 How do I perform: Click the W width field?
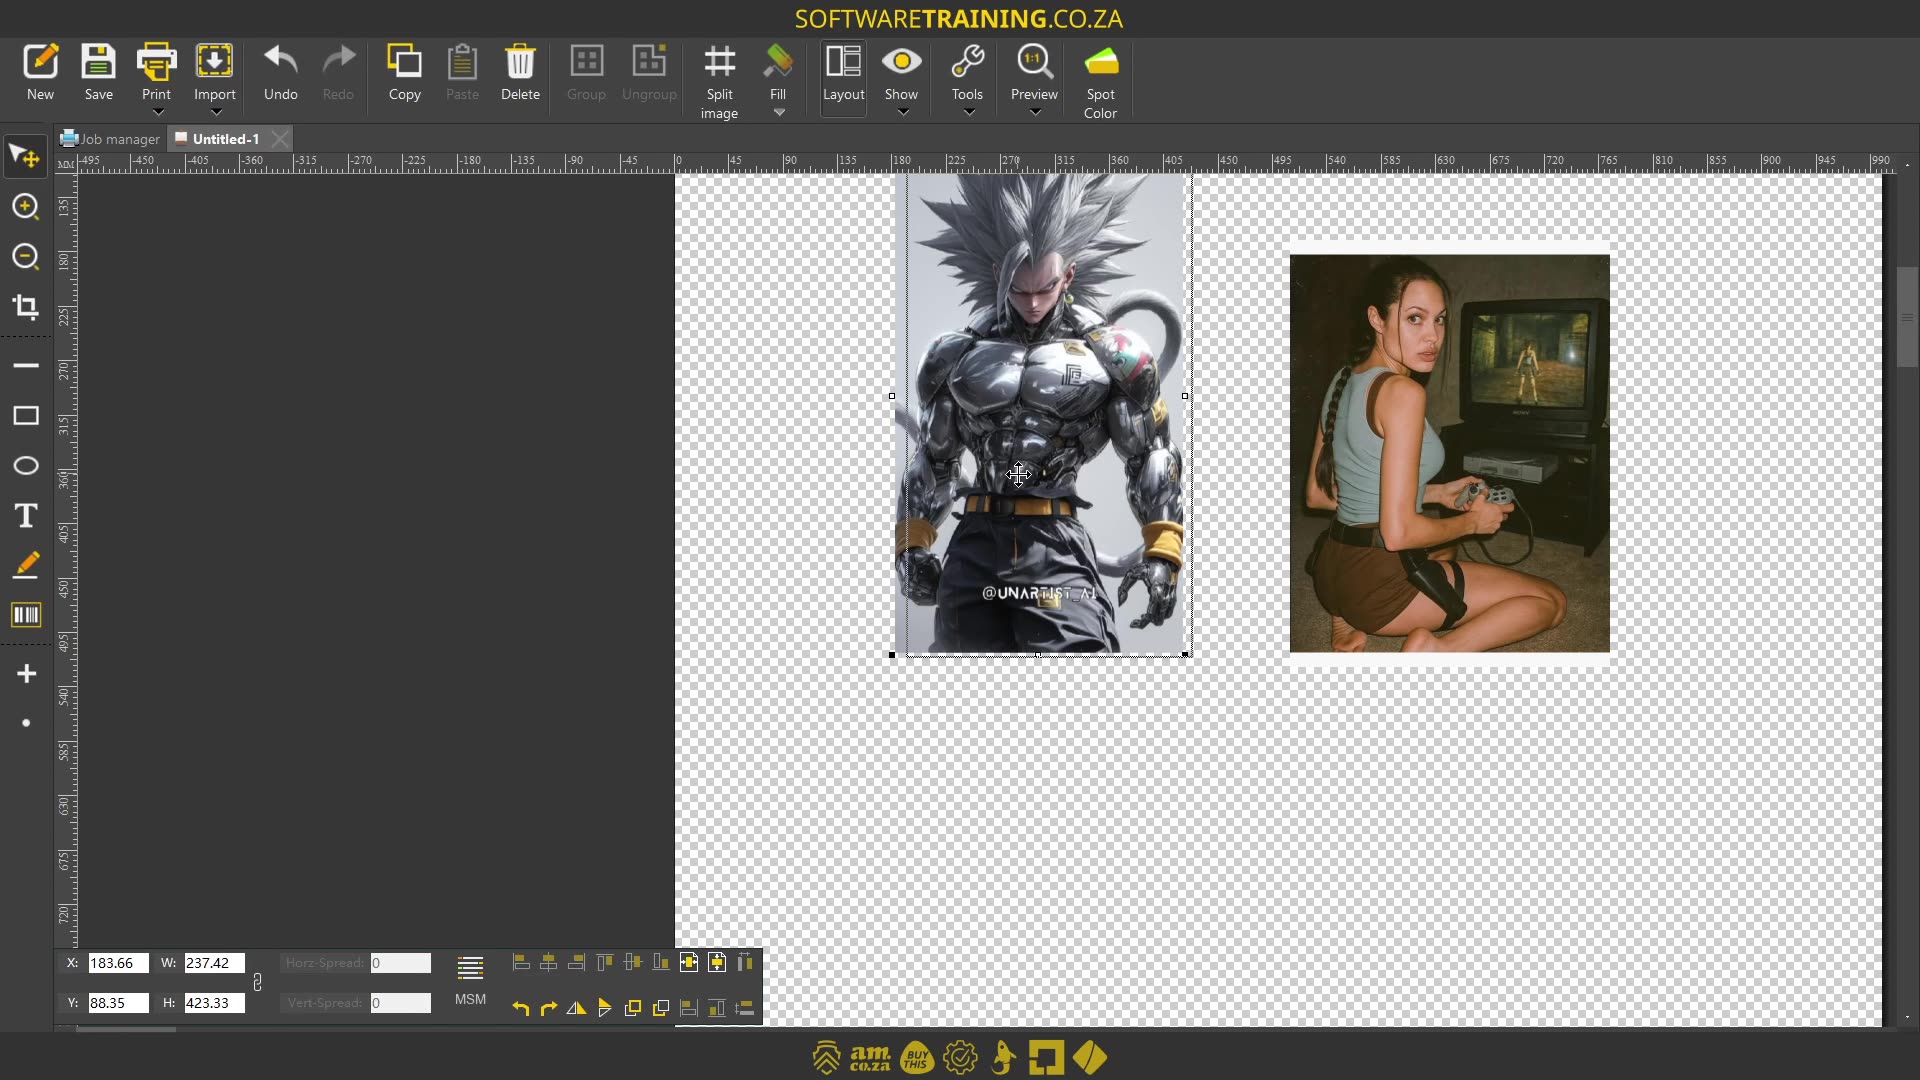(x=214, y=963)
